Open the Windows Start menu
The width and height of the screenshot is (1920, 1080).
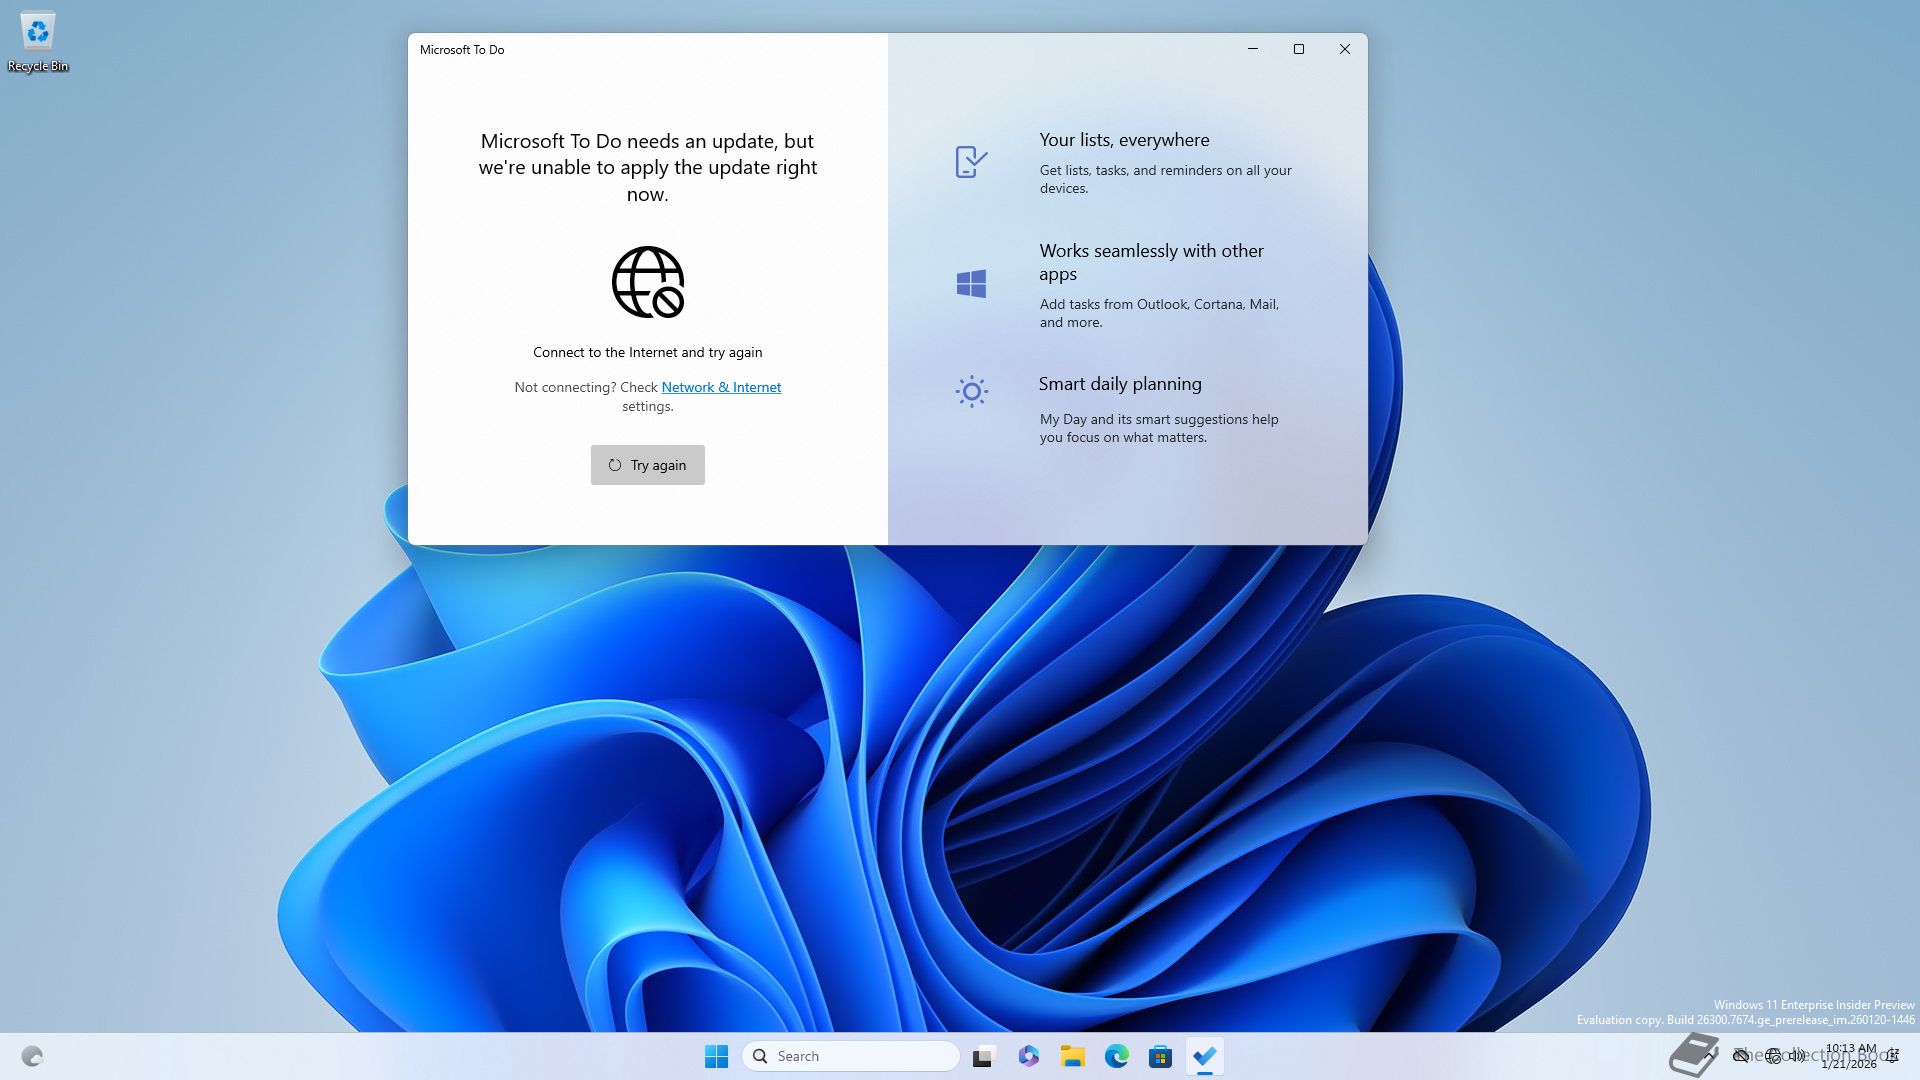[716, 1056]
